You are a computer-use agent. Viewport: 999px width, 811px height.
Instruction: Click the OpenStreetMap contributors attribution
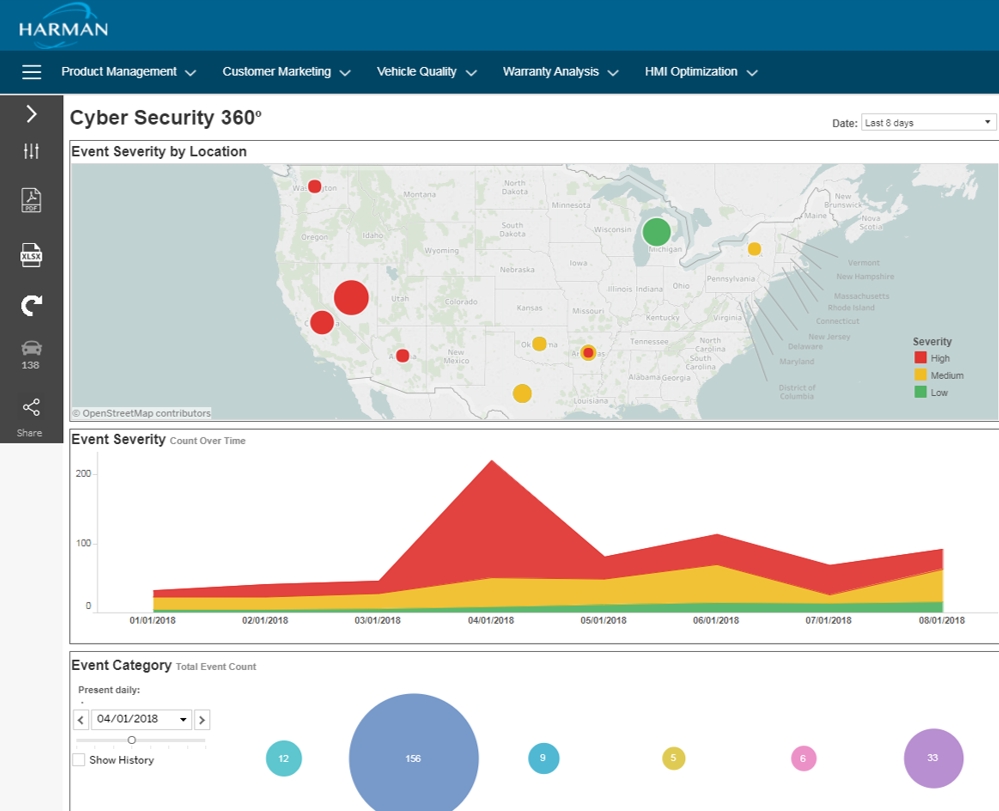pos(141,413)
